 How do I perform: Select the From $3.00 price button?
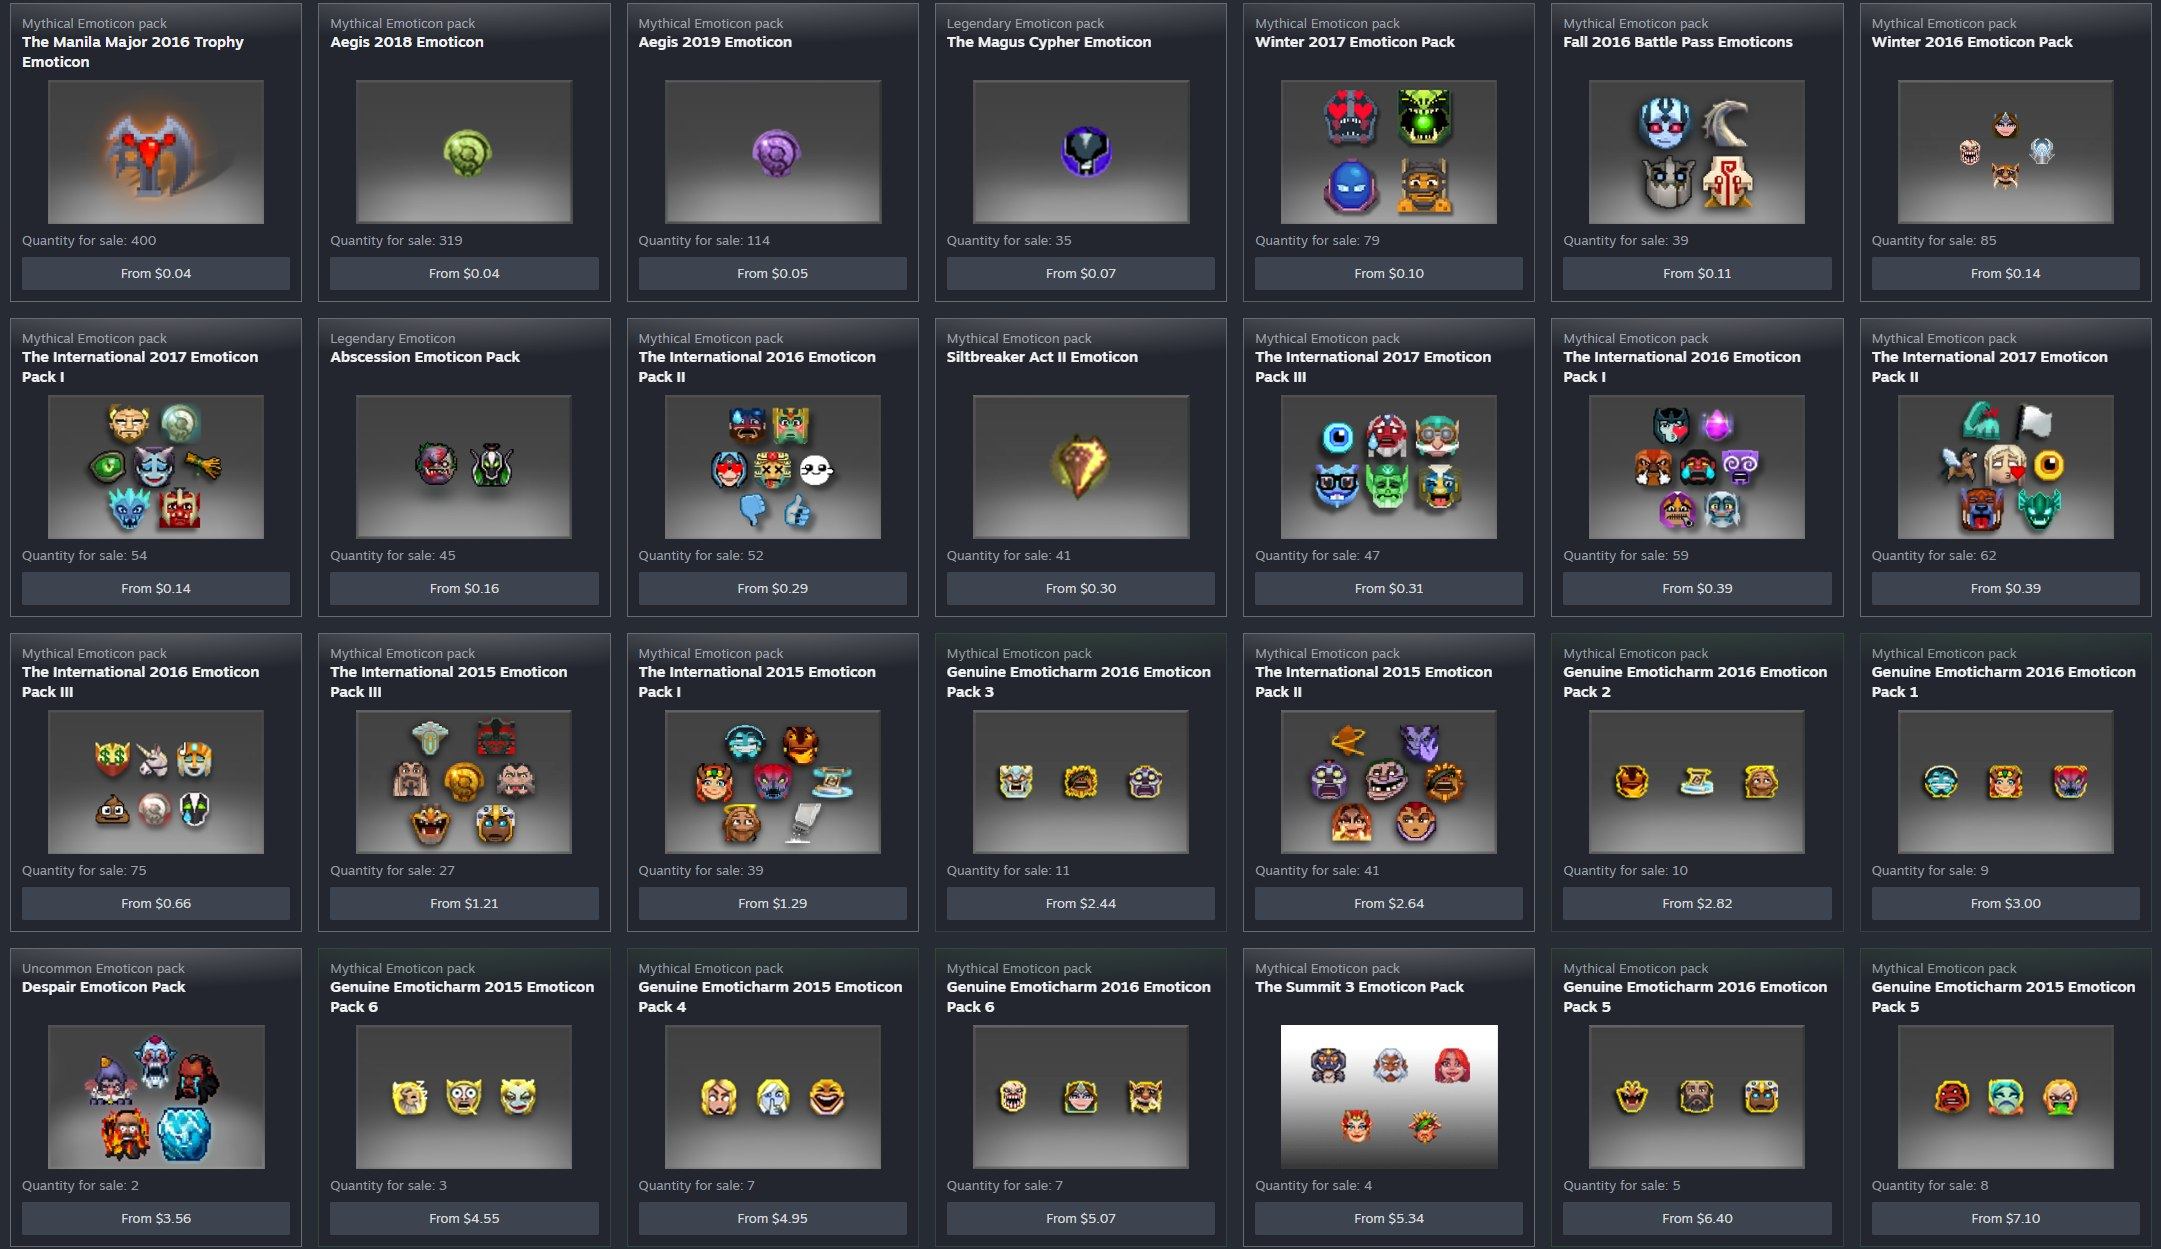point(2006,903)
